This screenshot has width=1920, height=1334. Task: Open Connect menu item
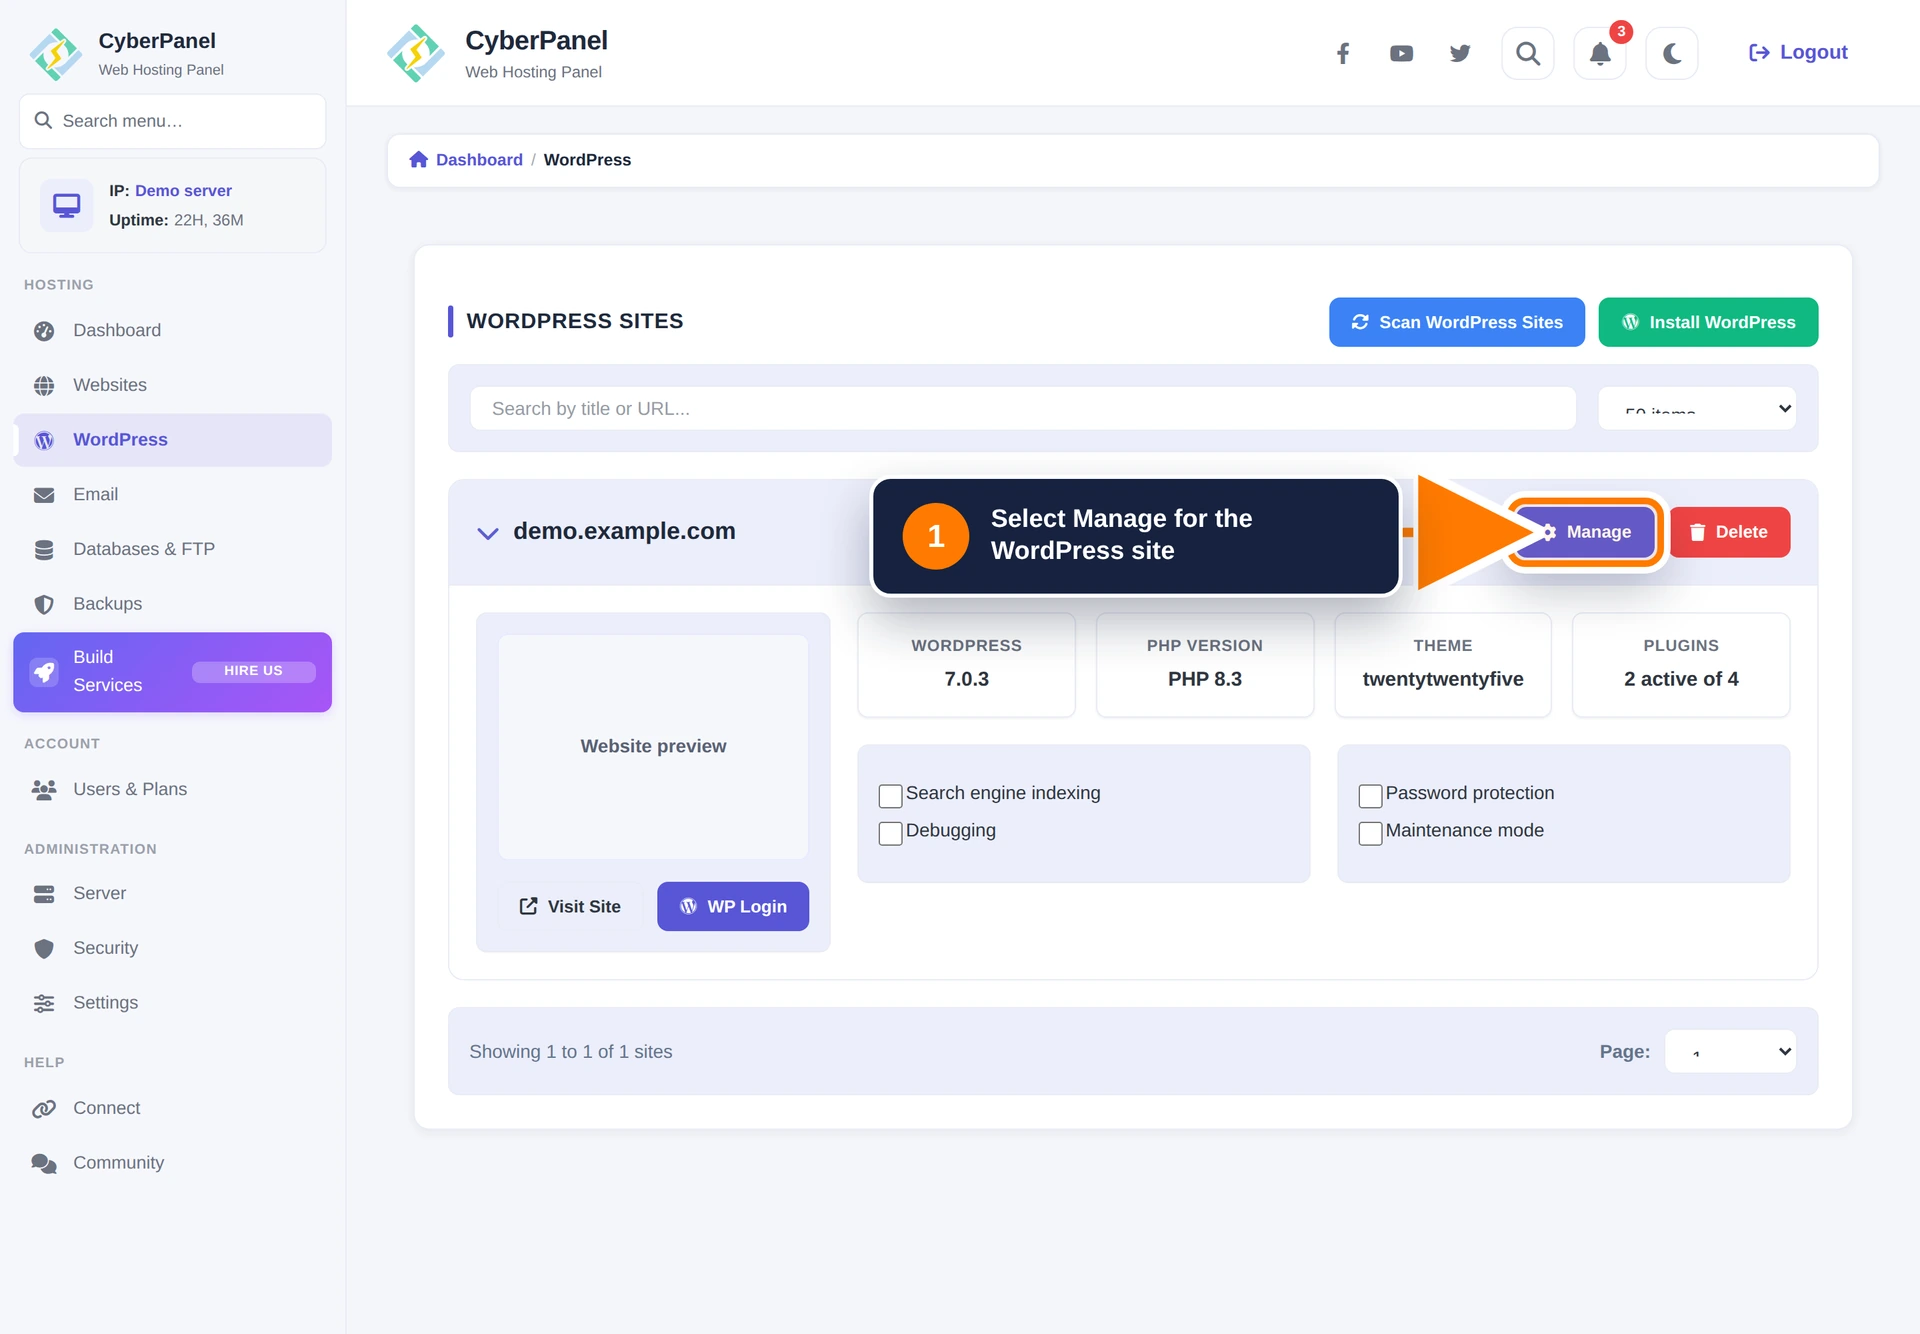[172, 1108]
